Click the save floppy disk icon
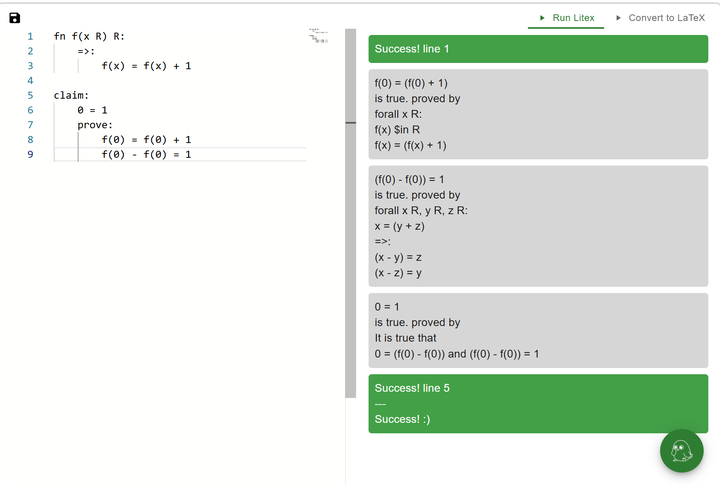Viewport: 720px width, 485px height. [15, 18]
